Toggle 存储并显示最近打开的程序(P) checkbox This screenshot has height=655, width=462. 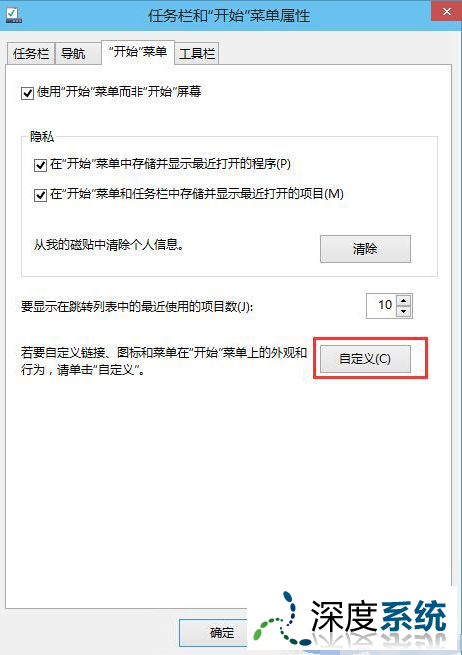[40, 165]
